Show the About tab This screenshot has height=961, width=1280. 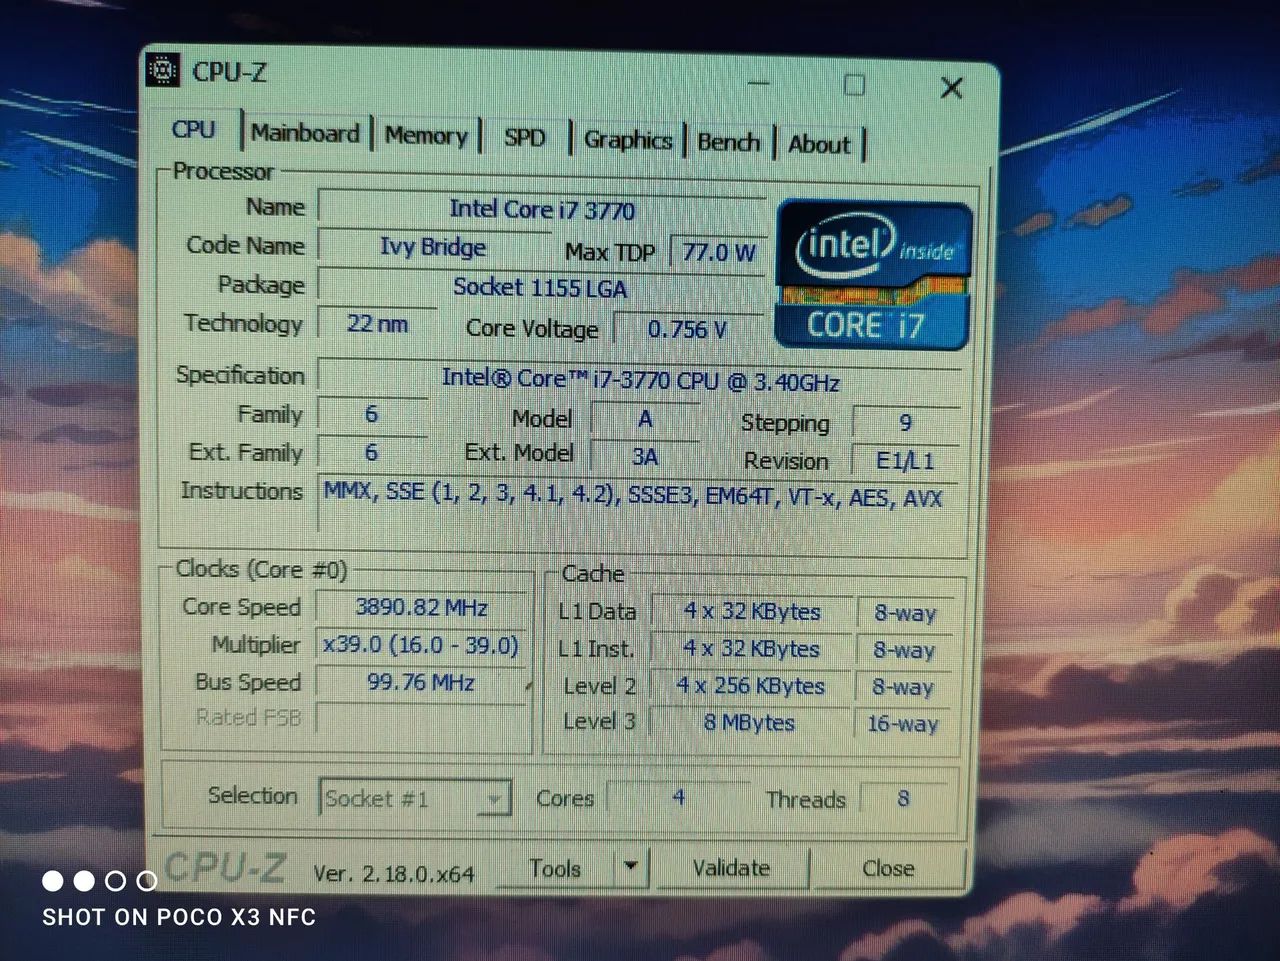[819, 144]
